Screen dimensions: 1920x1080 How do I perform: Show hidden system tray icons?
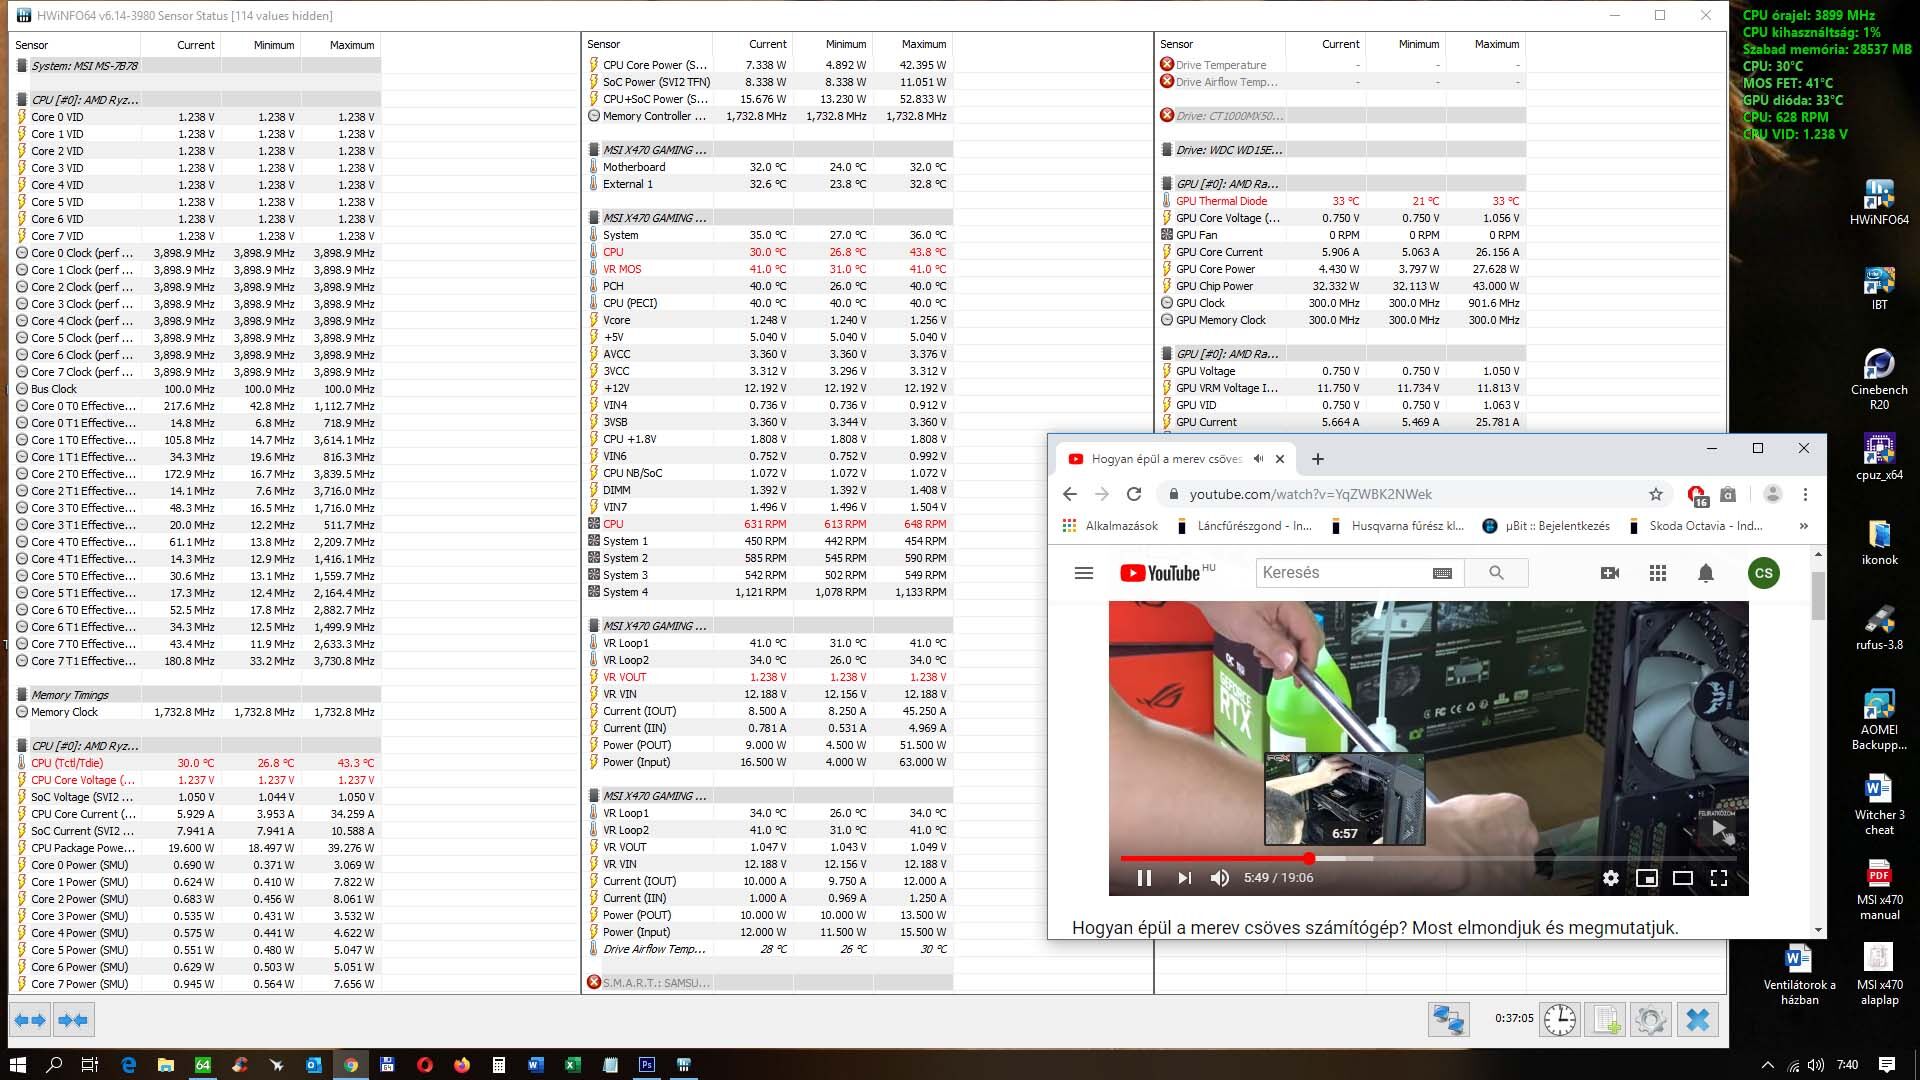1767,1065
